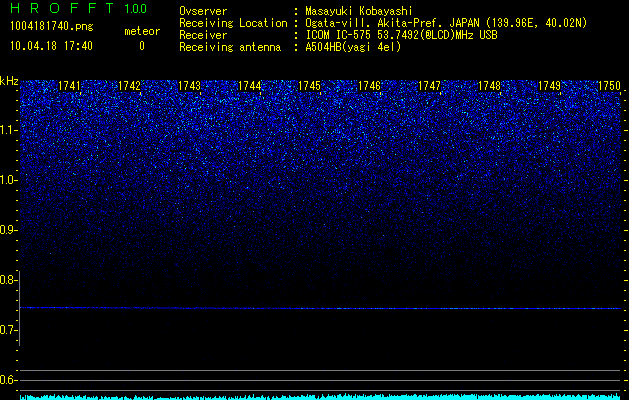Click the blue horizontal carrier signal line
Viewport: 629px width, 400px height.
coord(320,308)
